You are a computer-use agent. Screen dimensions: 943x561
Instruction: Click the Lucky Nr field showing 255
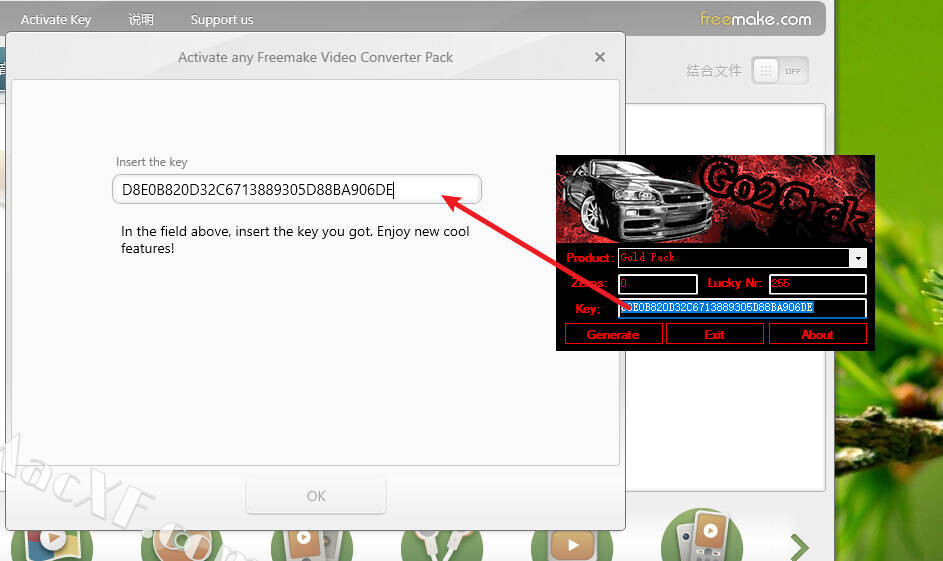pos(817,284)
